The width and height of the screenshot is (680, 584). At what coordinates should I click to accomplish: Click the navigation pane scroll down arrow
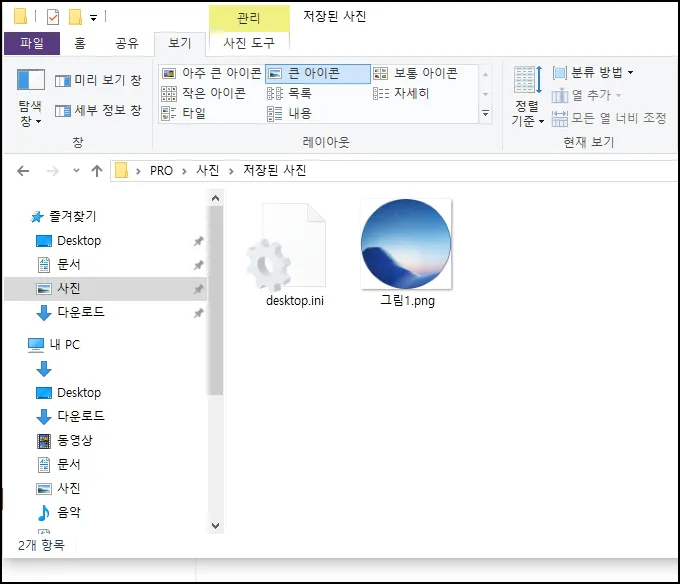point(216,525)
